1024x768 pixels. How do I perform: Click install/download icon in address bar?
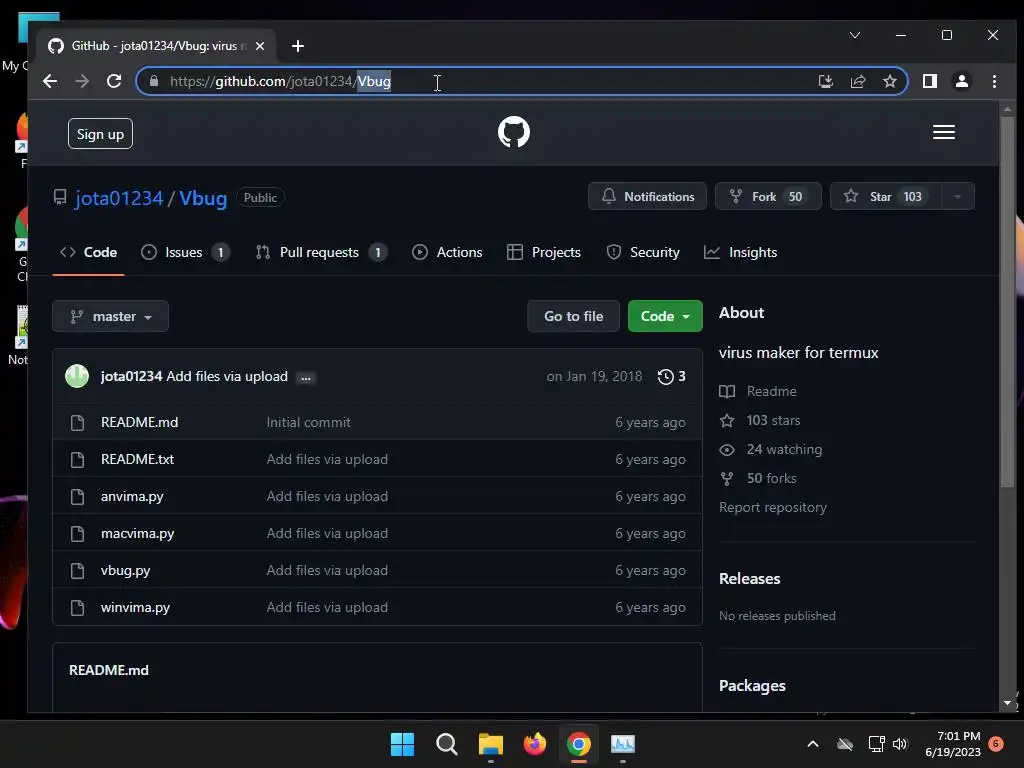tap(825, 81)
